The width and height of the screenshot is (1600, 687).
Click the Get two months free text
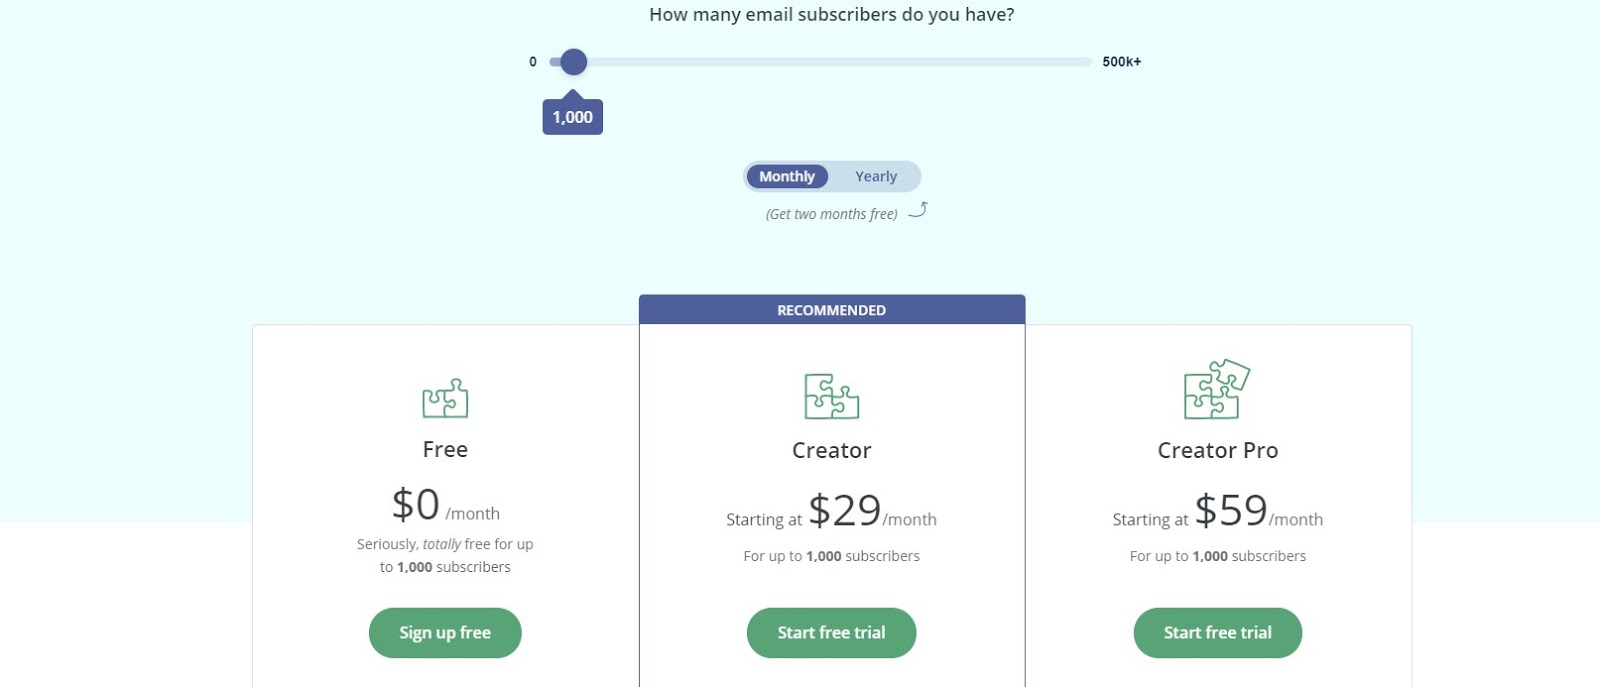pyautogui.click(x=831, y=213)
